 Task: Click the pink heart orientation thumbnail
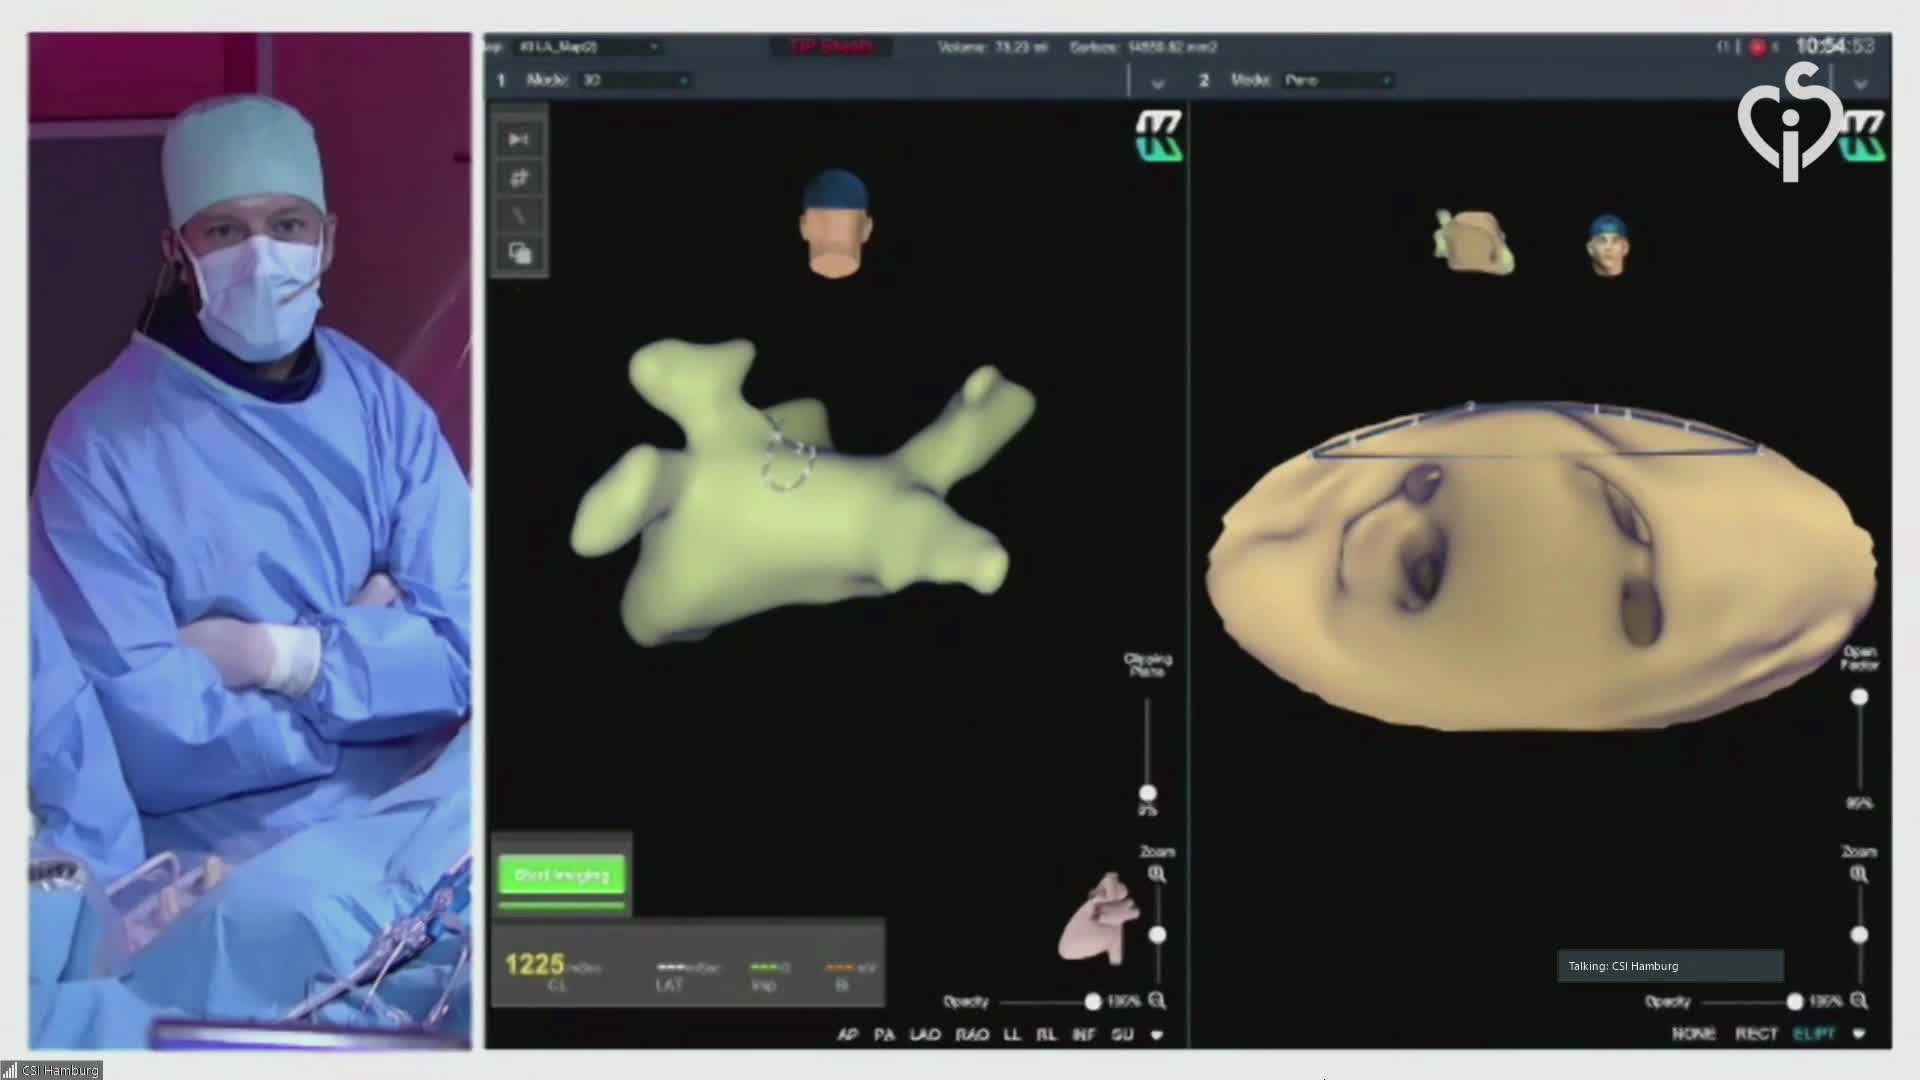(1098, 919)
